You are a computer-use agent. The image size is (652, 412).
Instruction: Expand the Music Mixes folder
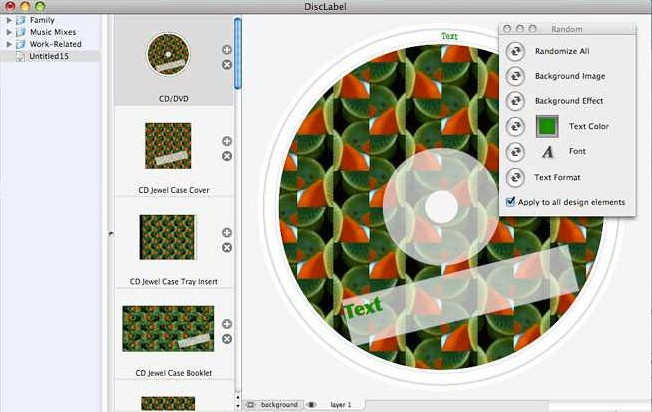pyautogui.click(x=9, y=32)
